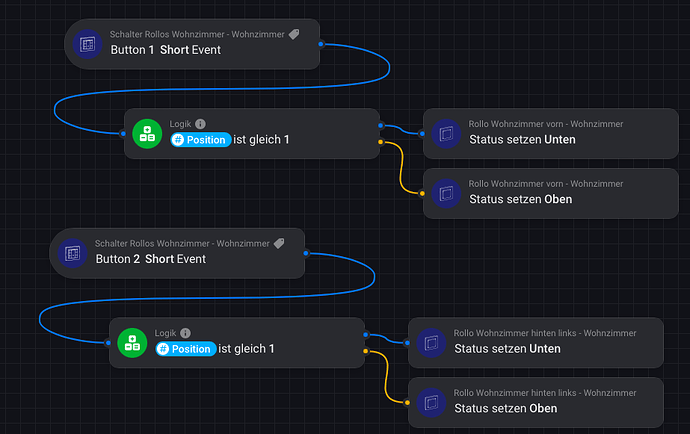Click the tag icon on Button 2 node
The image size is (690, 434).
click(279, 243)
